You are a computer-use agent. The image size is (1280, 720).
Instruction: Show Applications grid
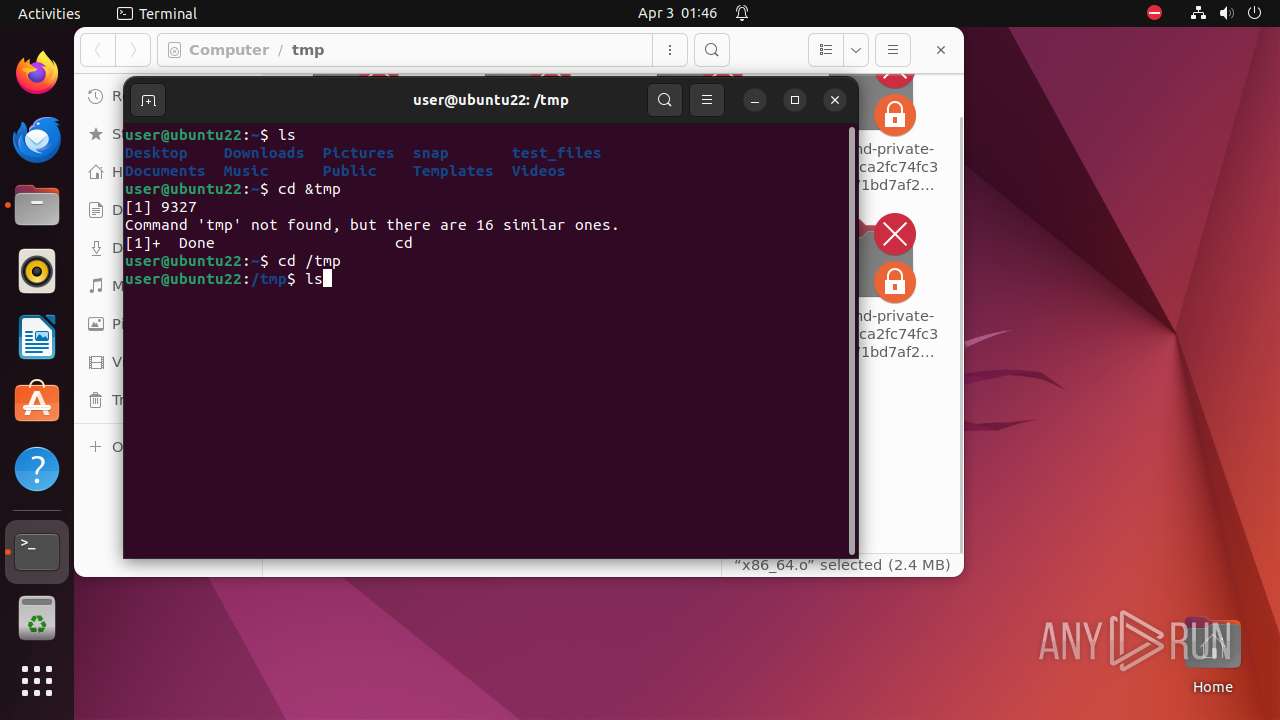pos(37,681)
